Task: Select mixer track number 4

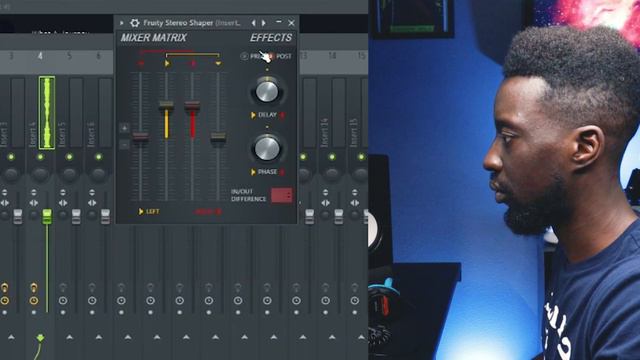Action: 40,56
